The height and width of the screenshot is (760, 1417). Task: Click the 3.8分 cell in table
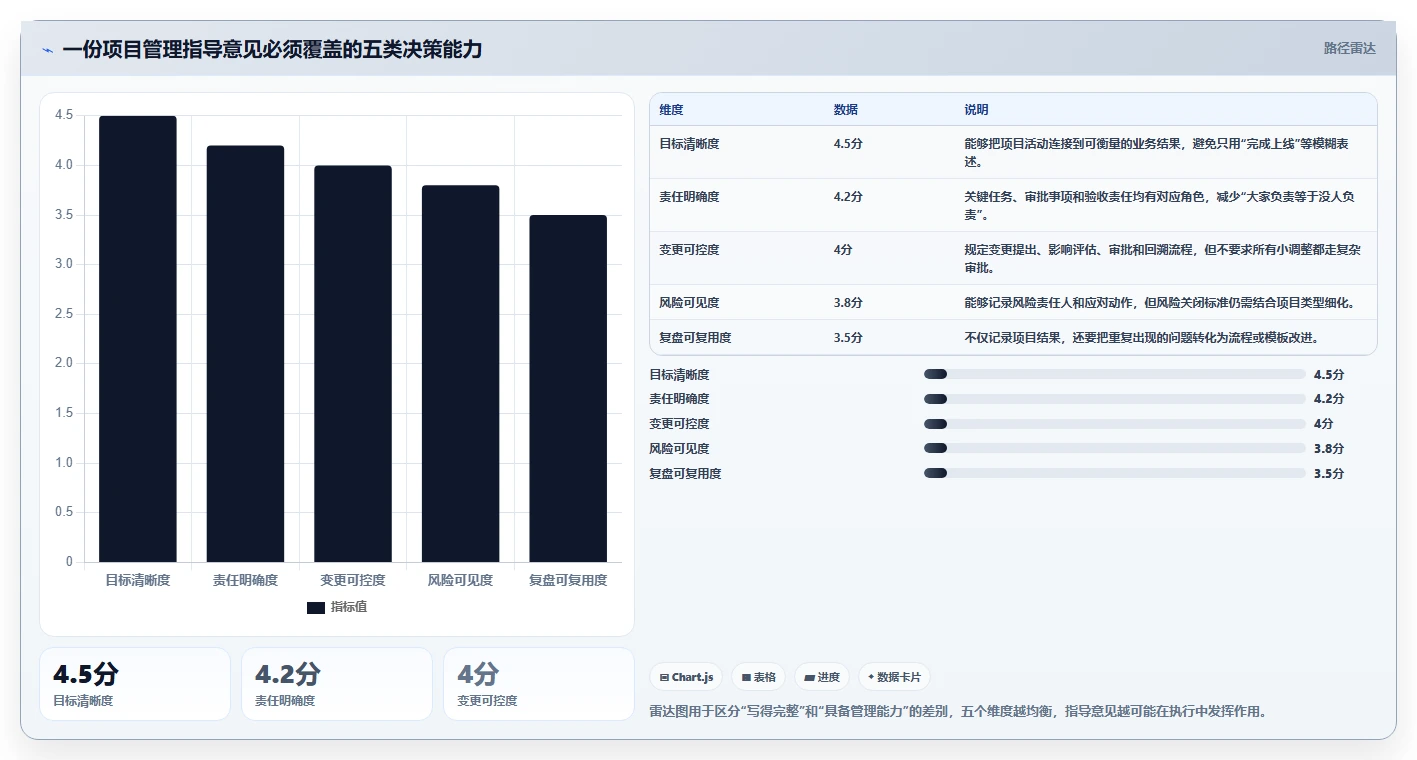pyautogui.click(x=848, y=303)
